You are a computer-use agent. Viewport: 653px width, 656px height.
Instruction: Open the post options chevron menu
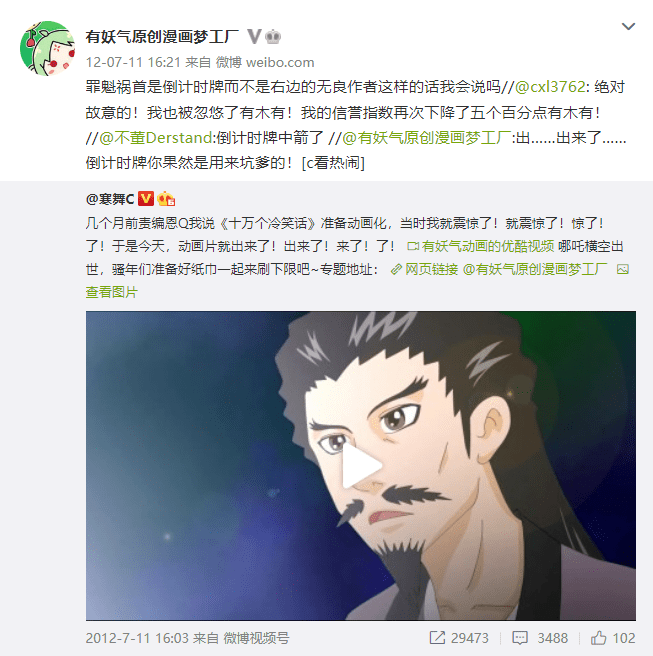point(628,27)
